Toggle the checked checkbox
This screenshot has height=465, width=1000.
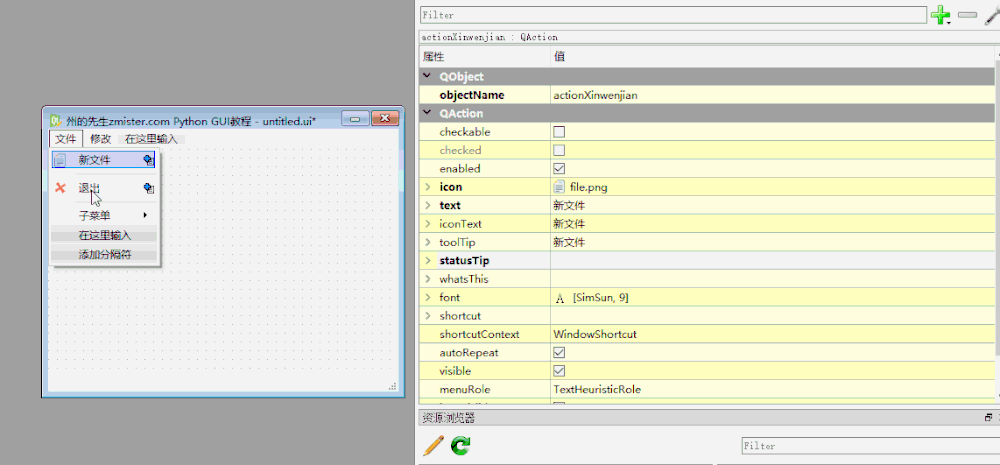pyautogui.click(x=559, y=151)
